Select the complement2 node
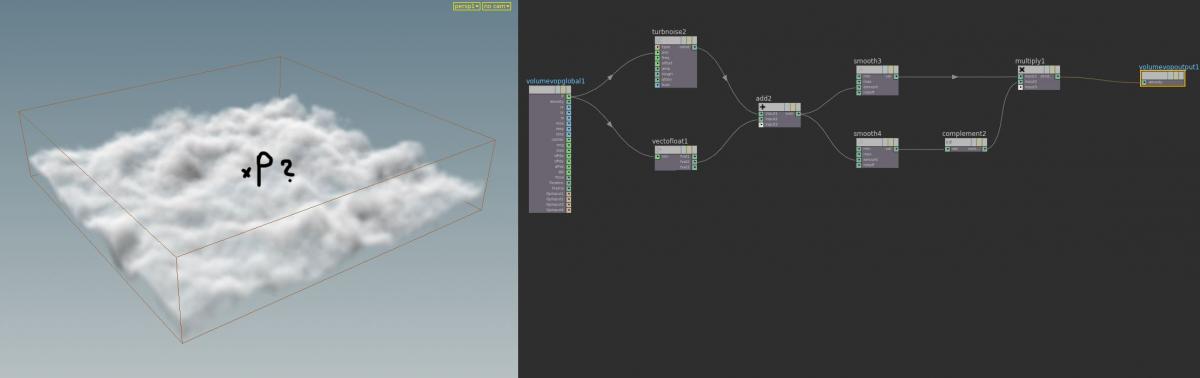Screen dimensions: 1200x378 pos(965,145)
